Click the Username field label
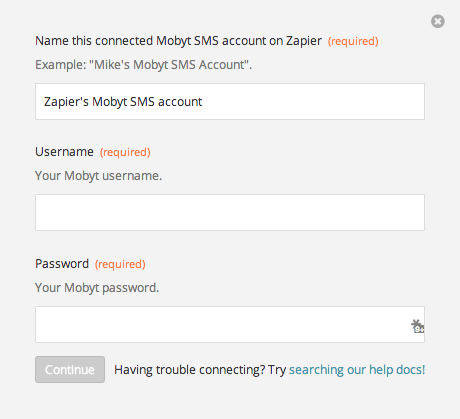The width and height of the screenshot is (460, 419). tap(64, 152)
